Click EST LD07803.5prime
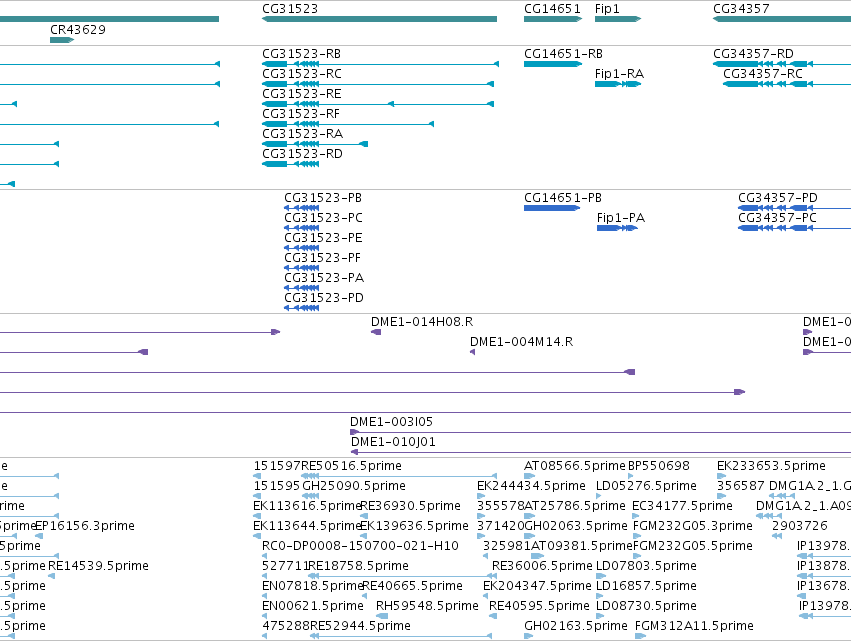Image resolution: width=851 pixels, height=641 pixels. tap(646, 566)
